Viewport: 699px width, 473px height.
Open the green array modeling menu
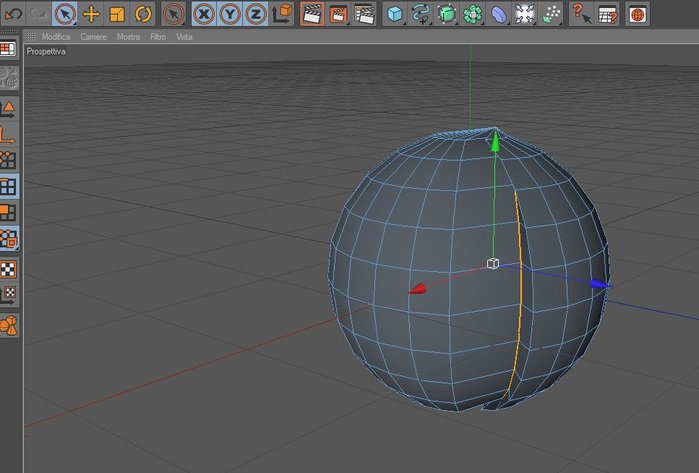click(473, 14)
